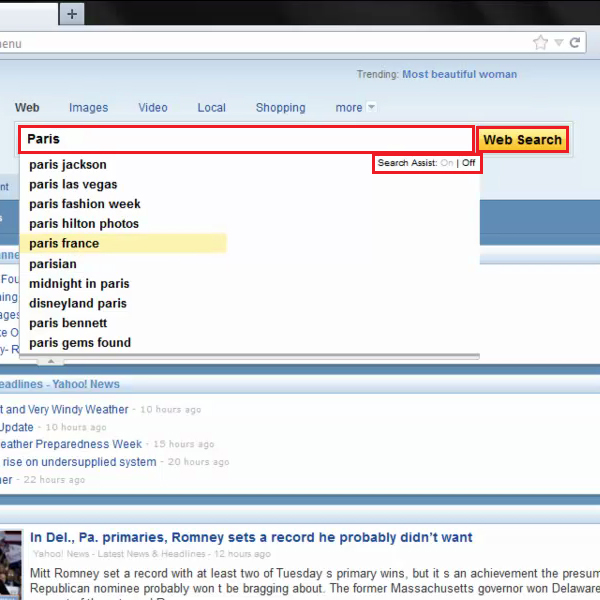
Task: Turn Search Assist Off
Action: tap(468, 163)
